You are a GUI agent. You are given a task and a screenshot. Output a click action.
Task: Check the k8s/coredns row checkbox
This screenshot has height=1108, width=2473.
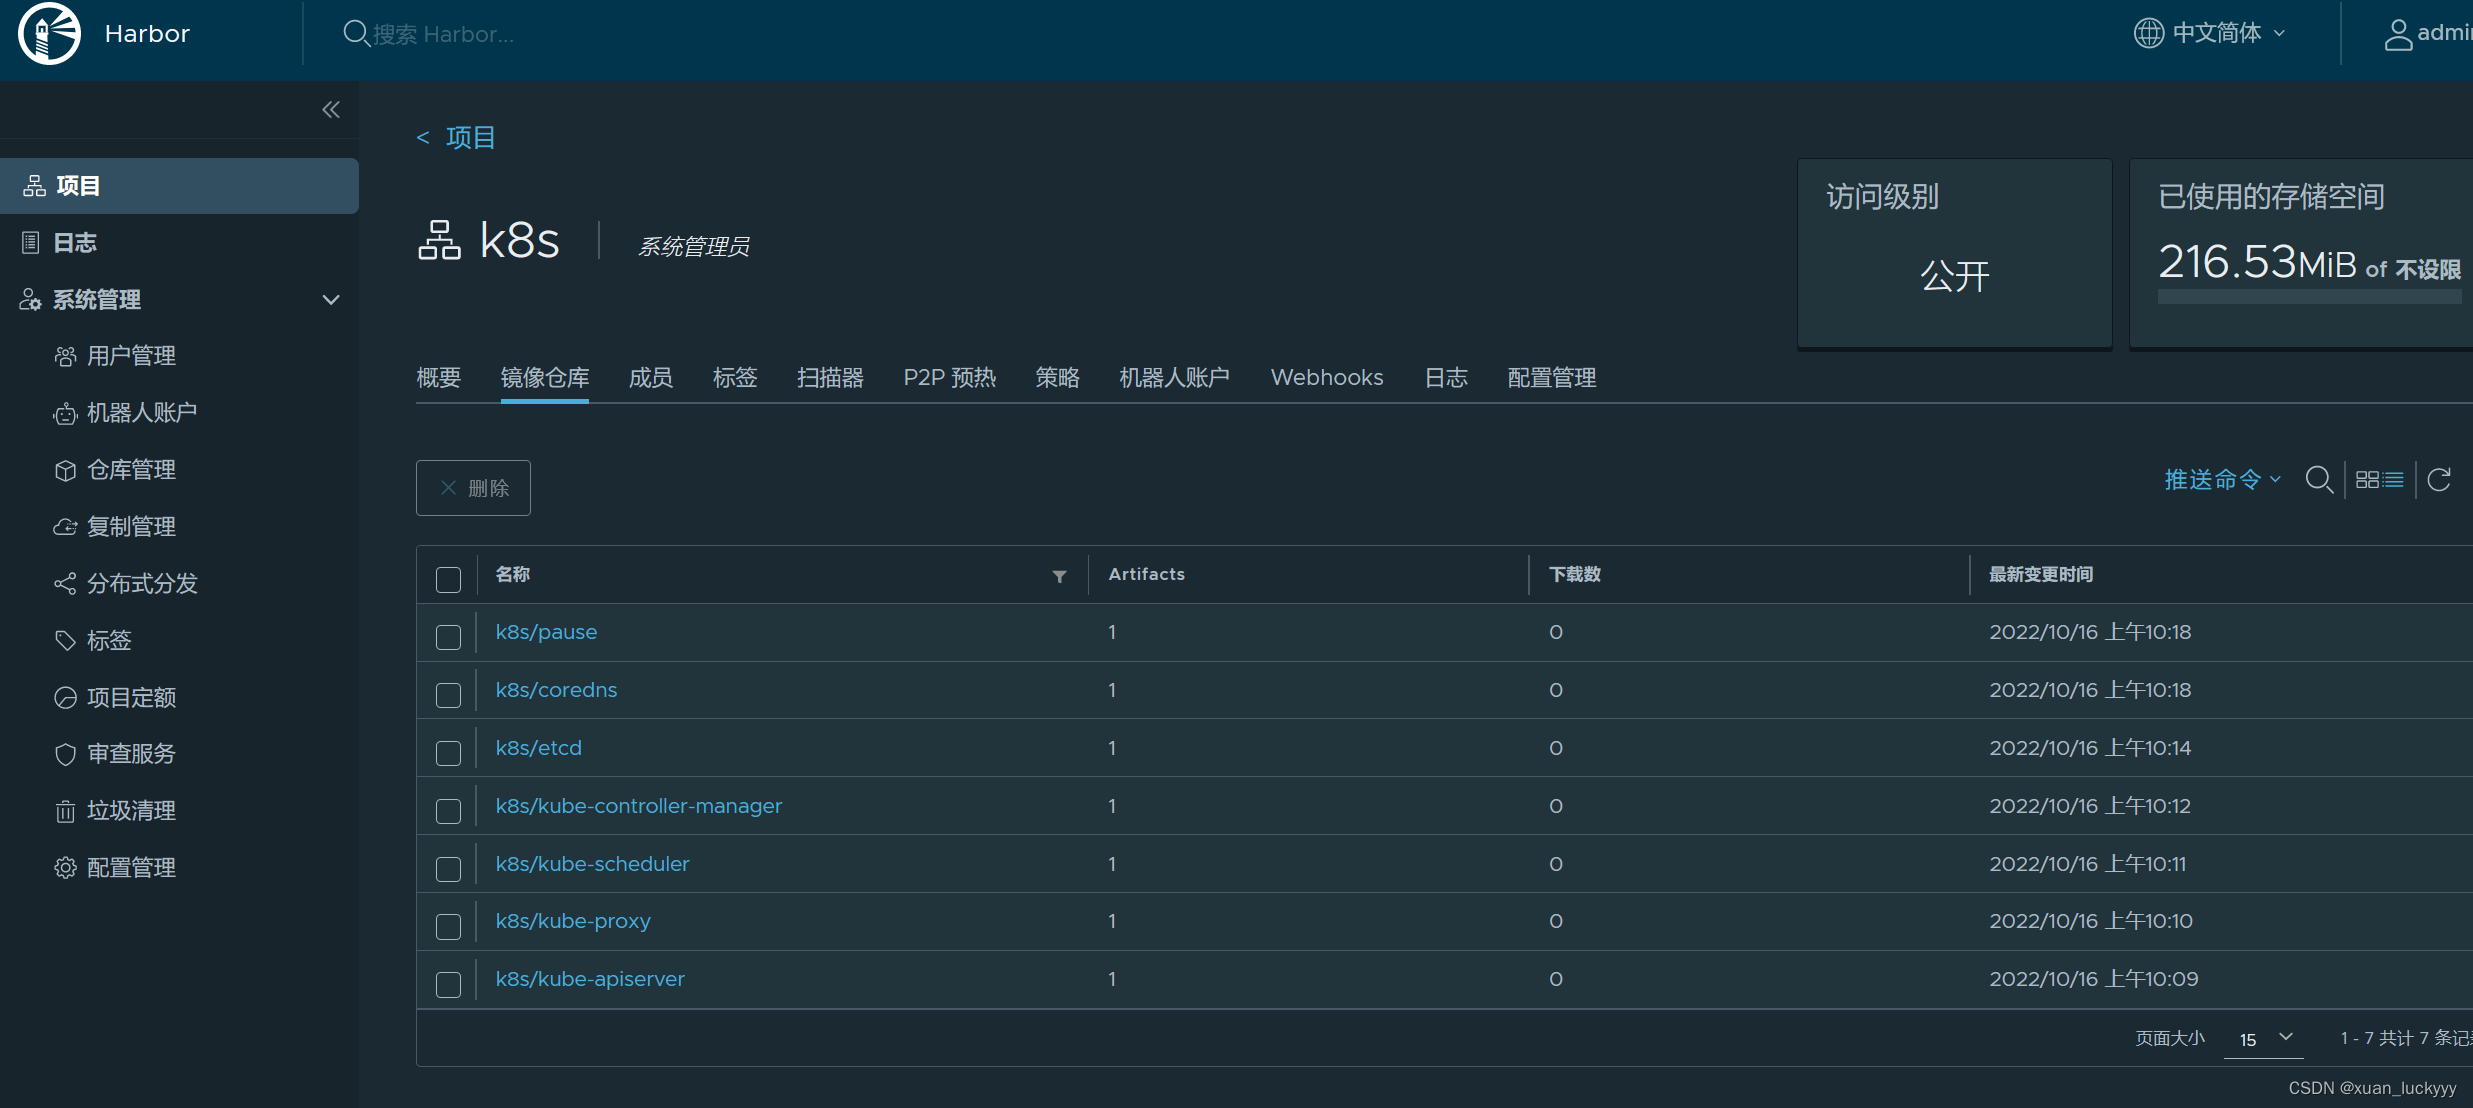tap(448, 695)
